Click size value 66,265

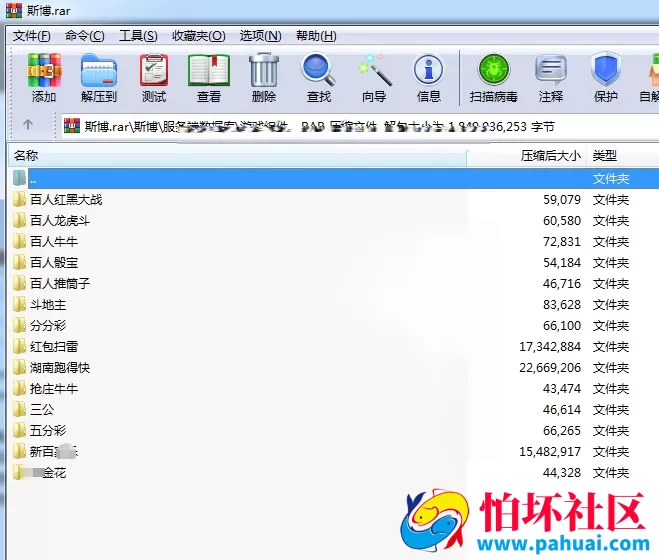[x=562, y=431]
